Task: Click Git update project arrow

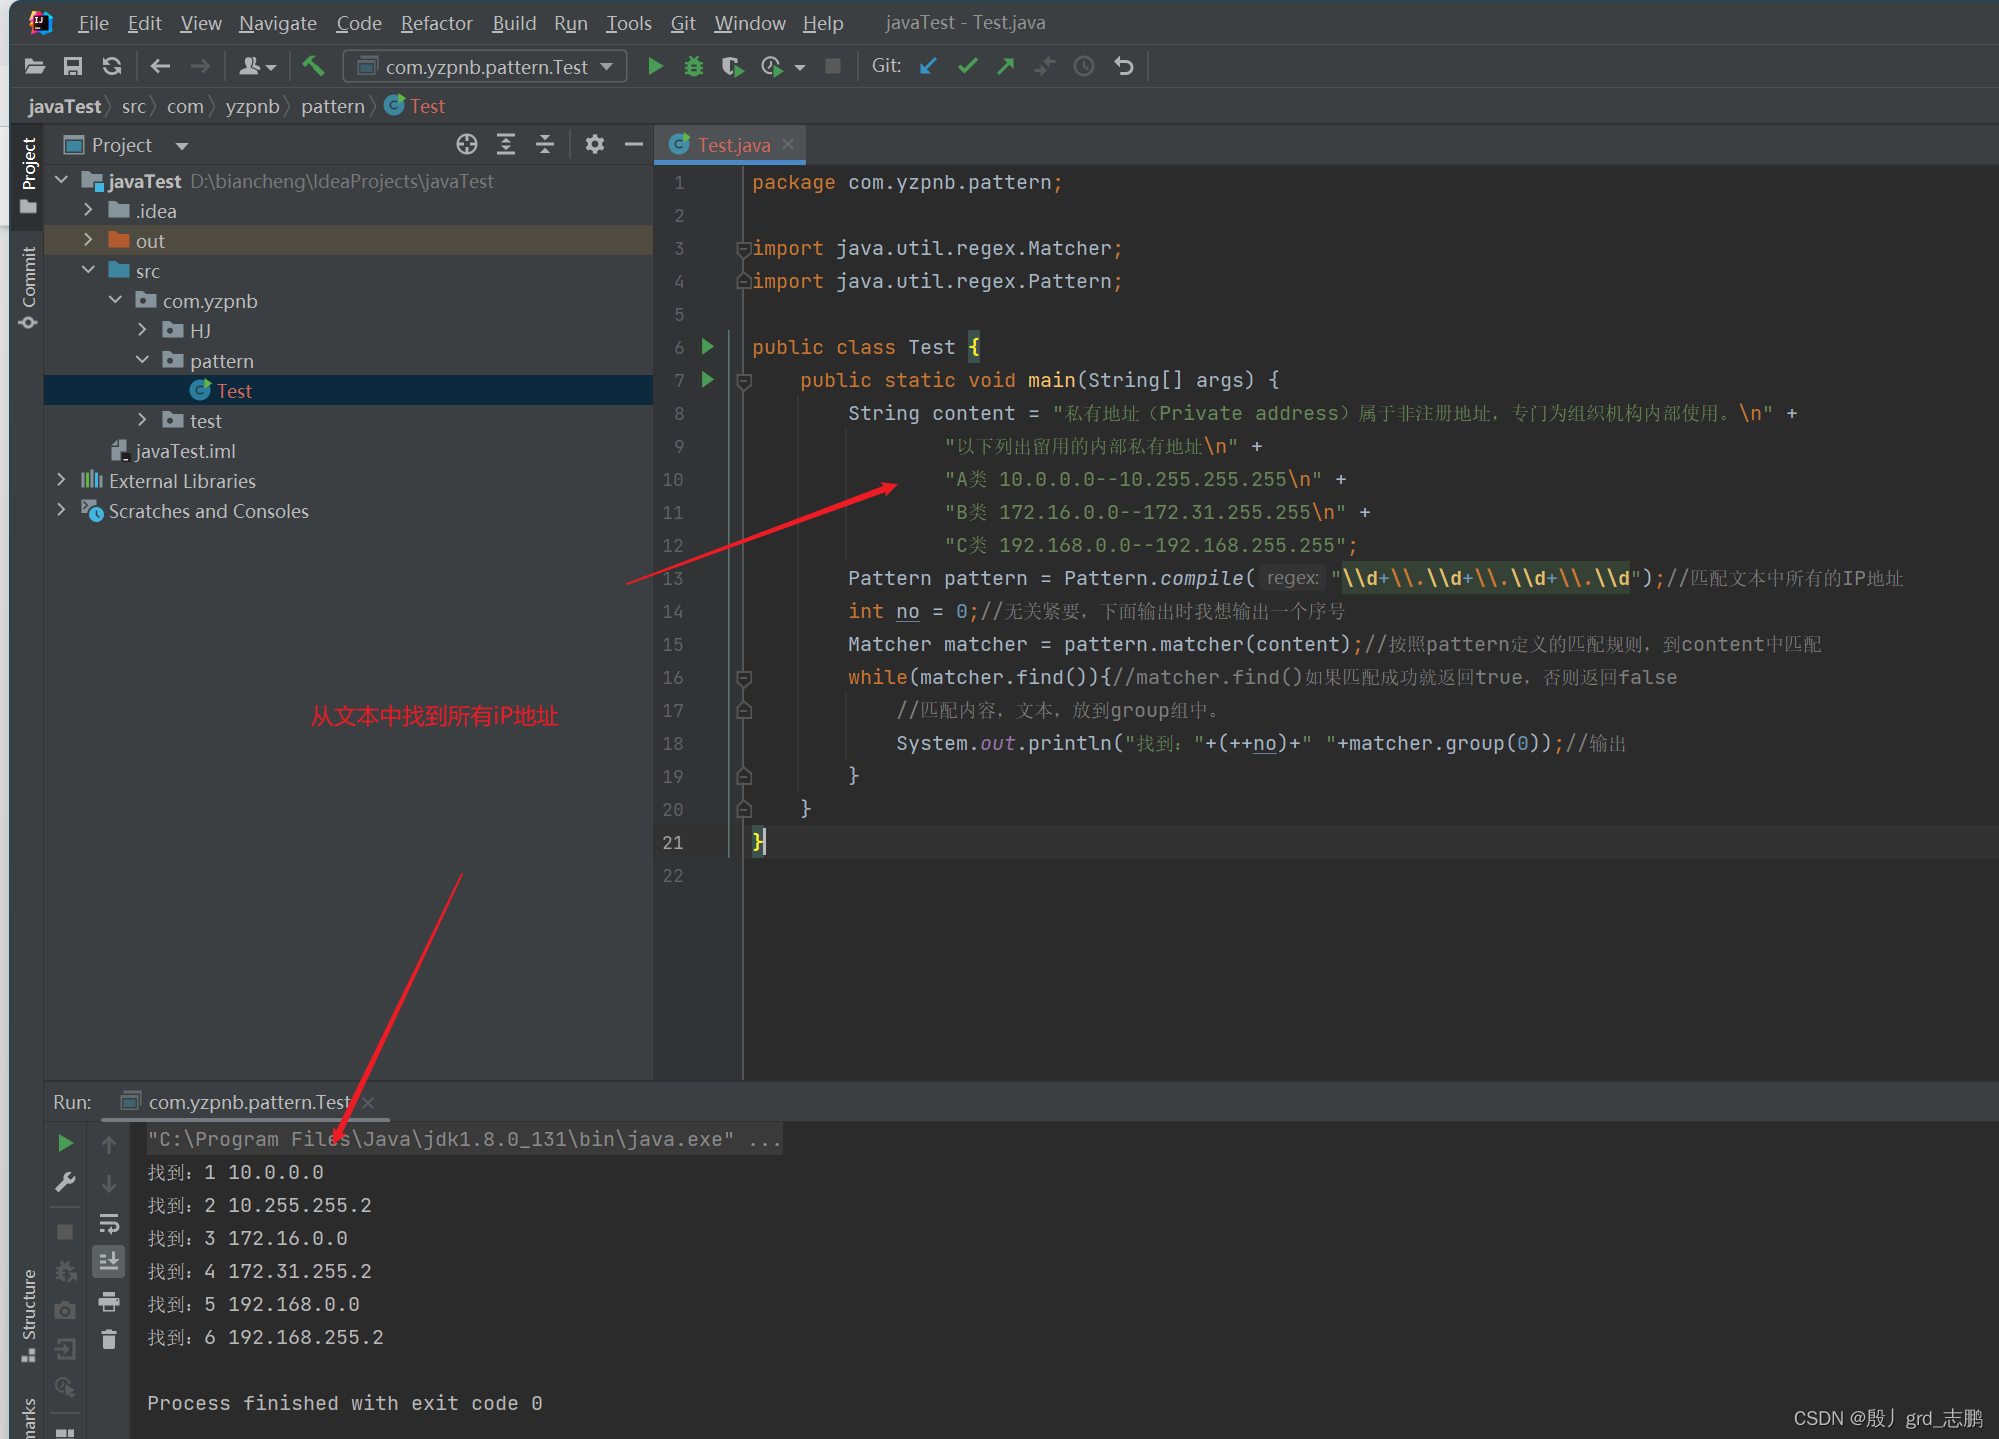Action: 928,67
